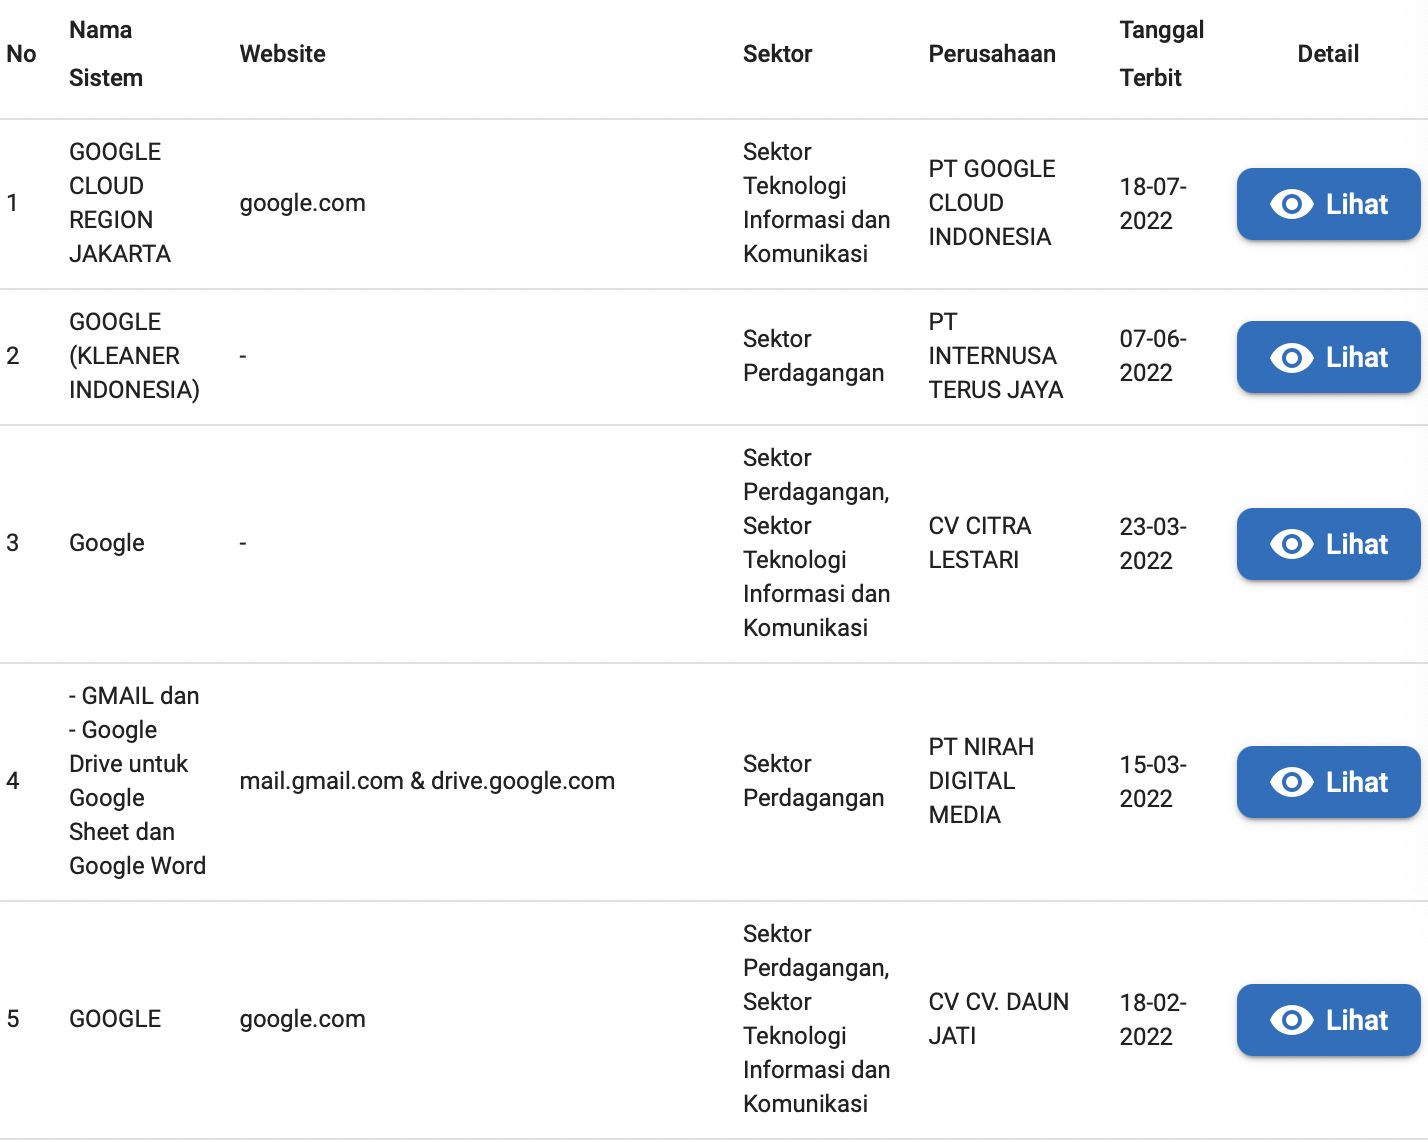The width and height of the screenshot is (1428, 1142).
Task: Click google.com website in fifth row
Action: [302, 1019]
